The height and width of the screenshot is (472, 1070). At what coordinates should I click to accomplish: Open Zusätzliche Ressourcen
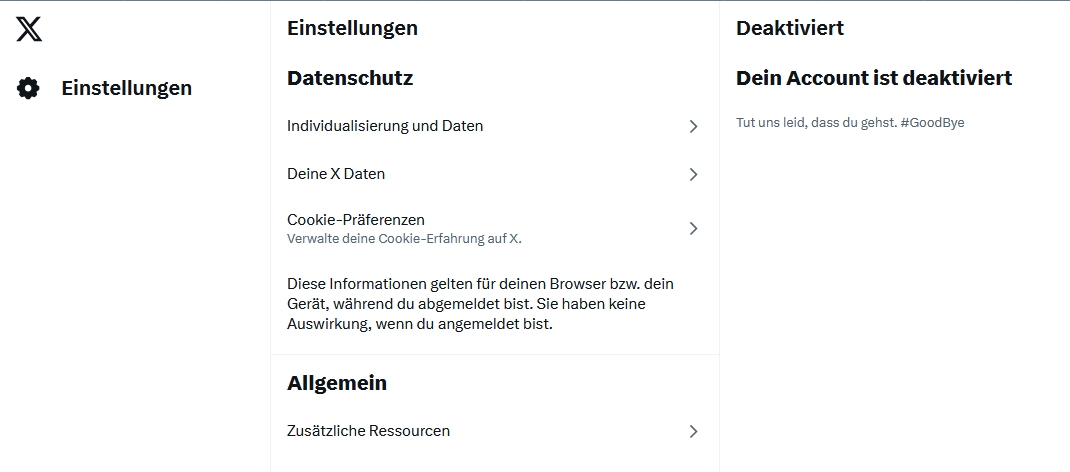(x=495, y=431)
